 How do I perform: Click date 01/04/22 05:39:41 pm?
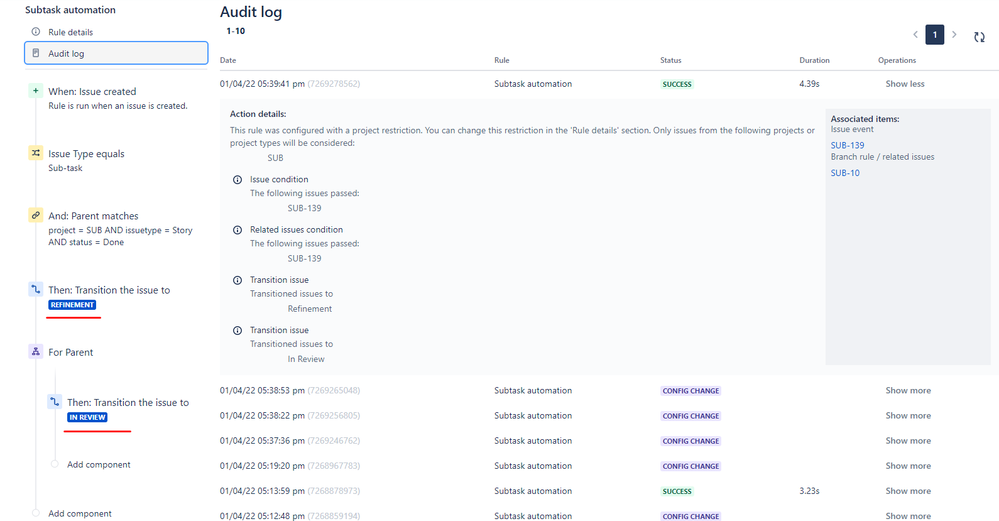[262, 83]
